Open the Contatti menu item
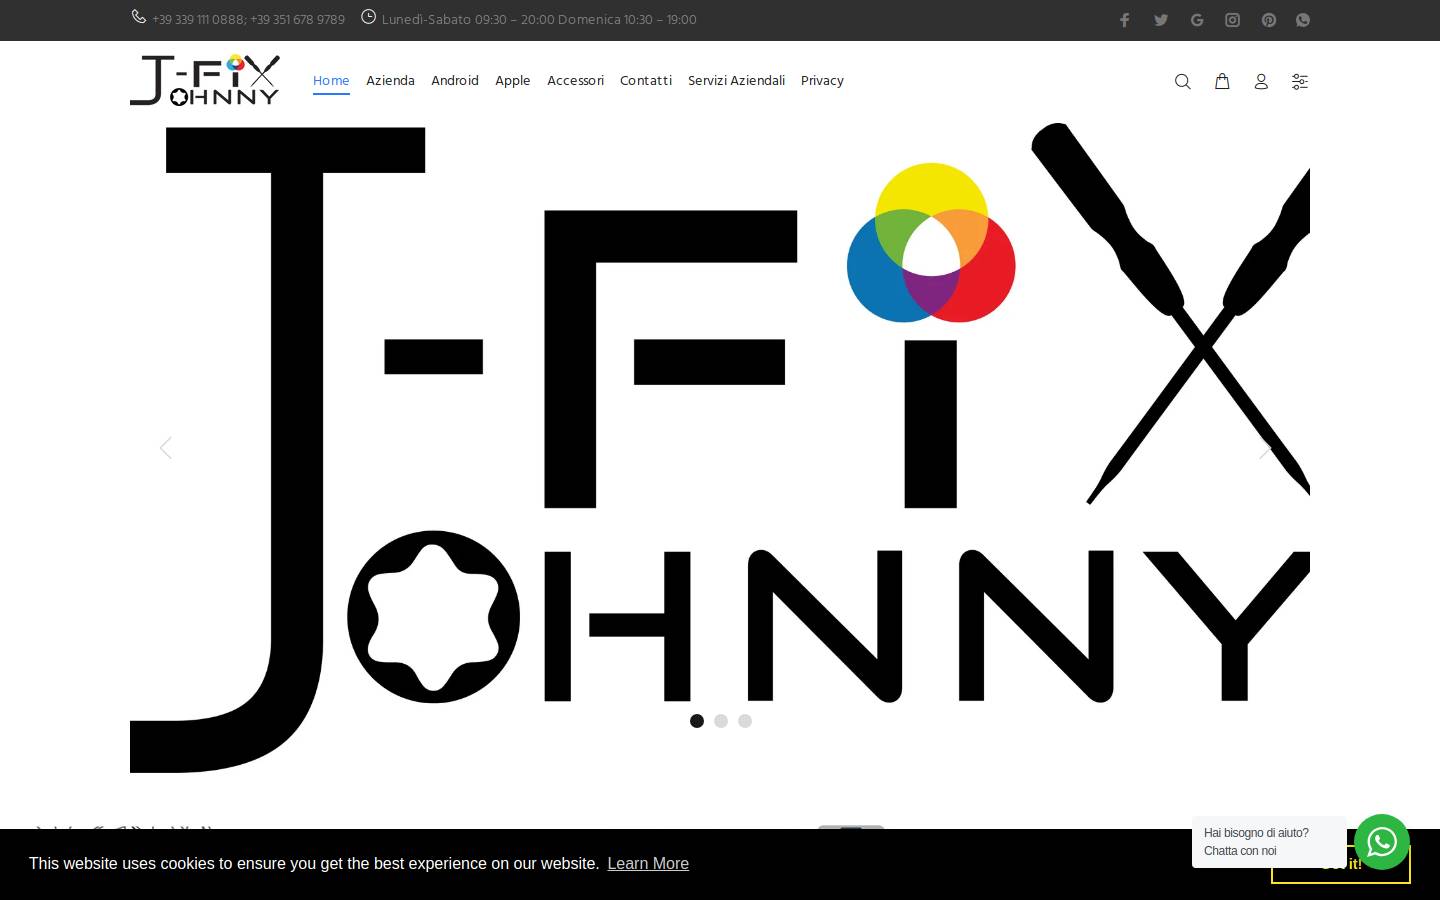The image size is (1440, 900). point(646,81)
